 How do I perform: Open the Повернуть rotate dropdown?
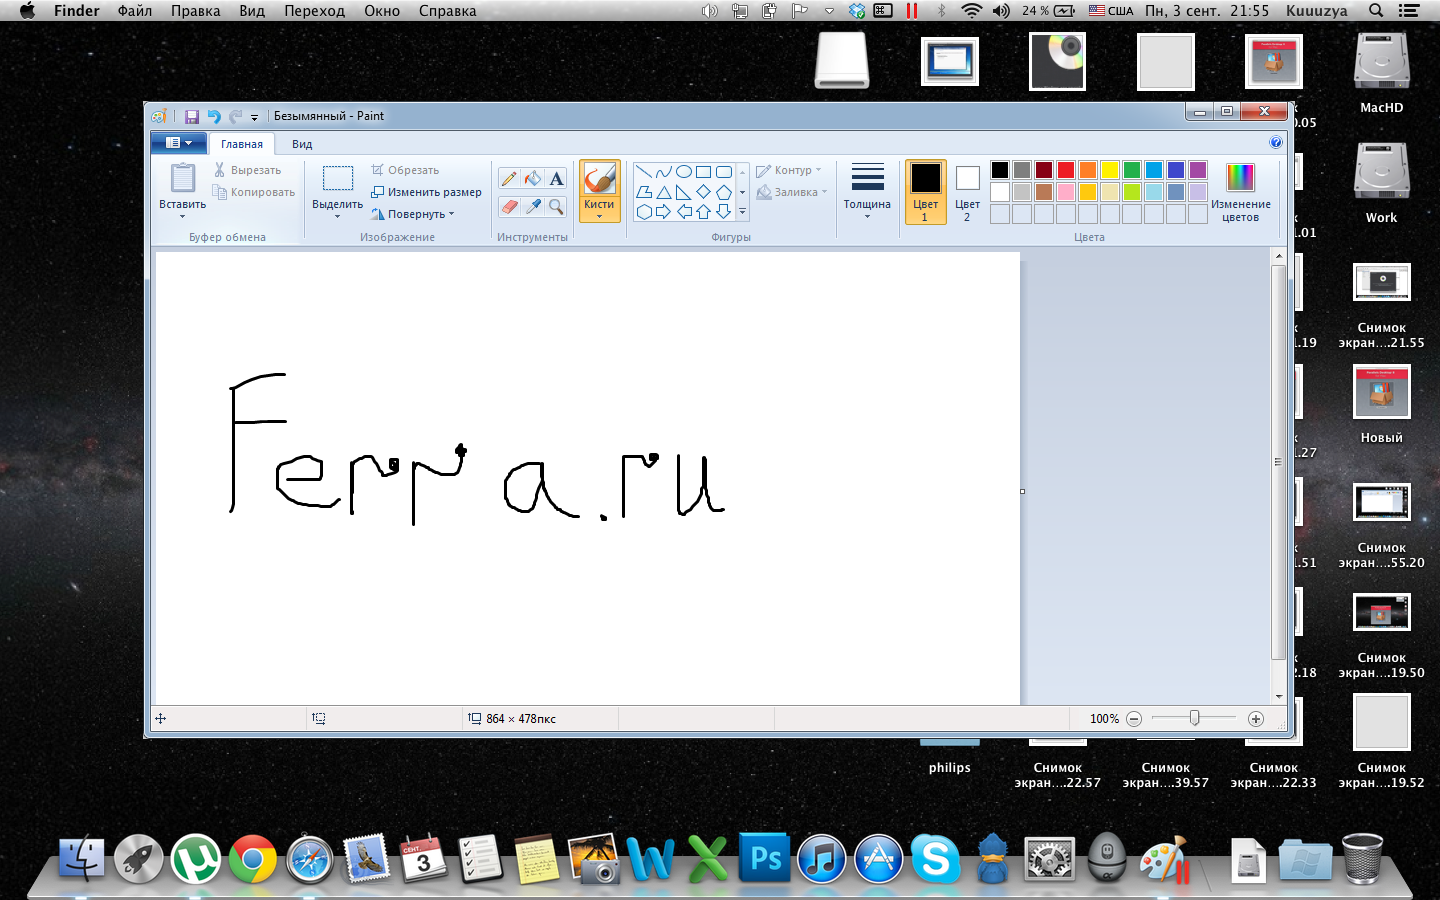pos(414,214)
